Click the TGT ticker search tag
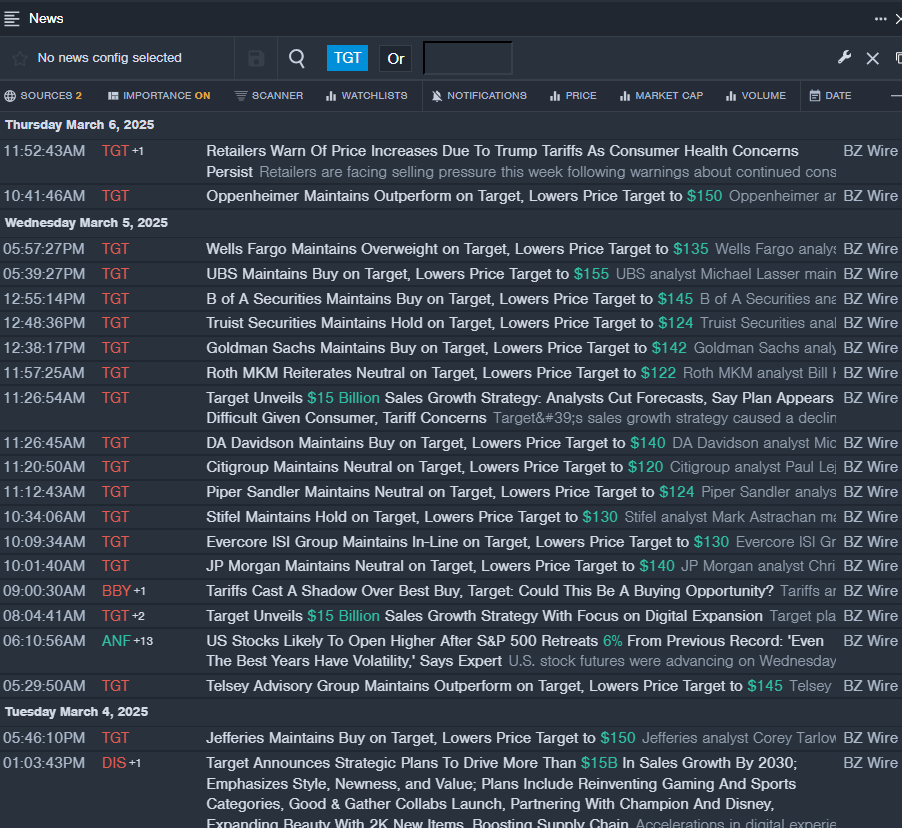Image resolution: width=902 pixels, height=828 pixels. click(347, 58)
